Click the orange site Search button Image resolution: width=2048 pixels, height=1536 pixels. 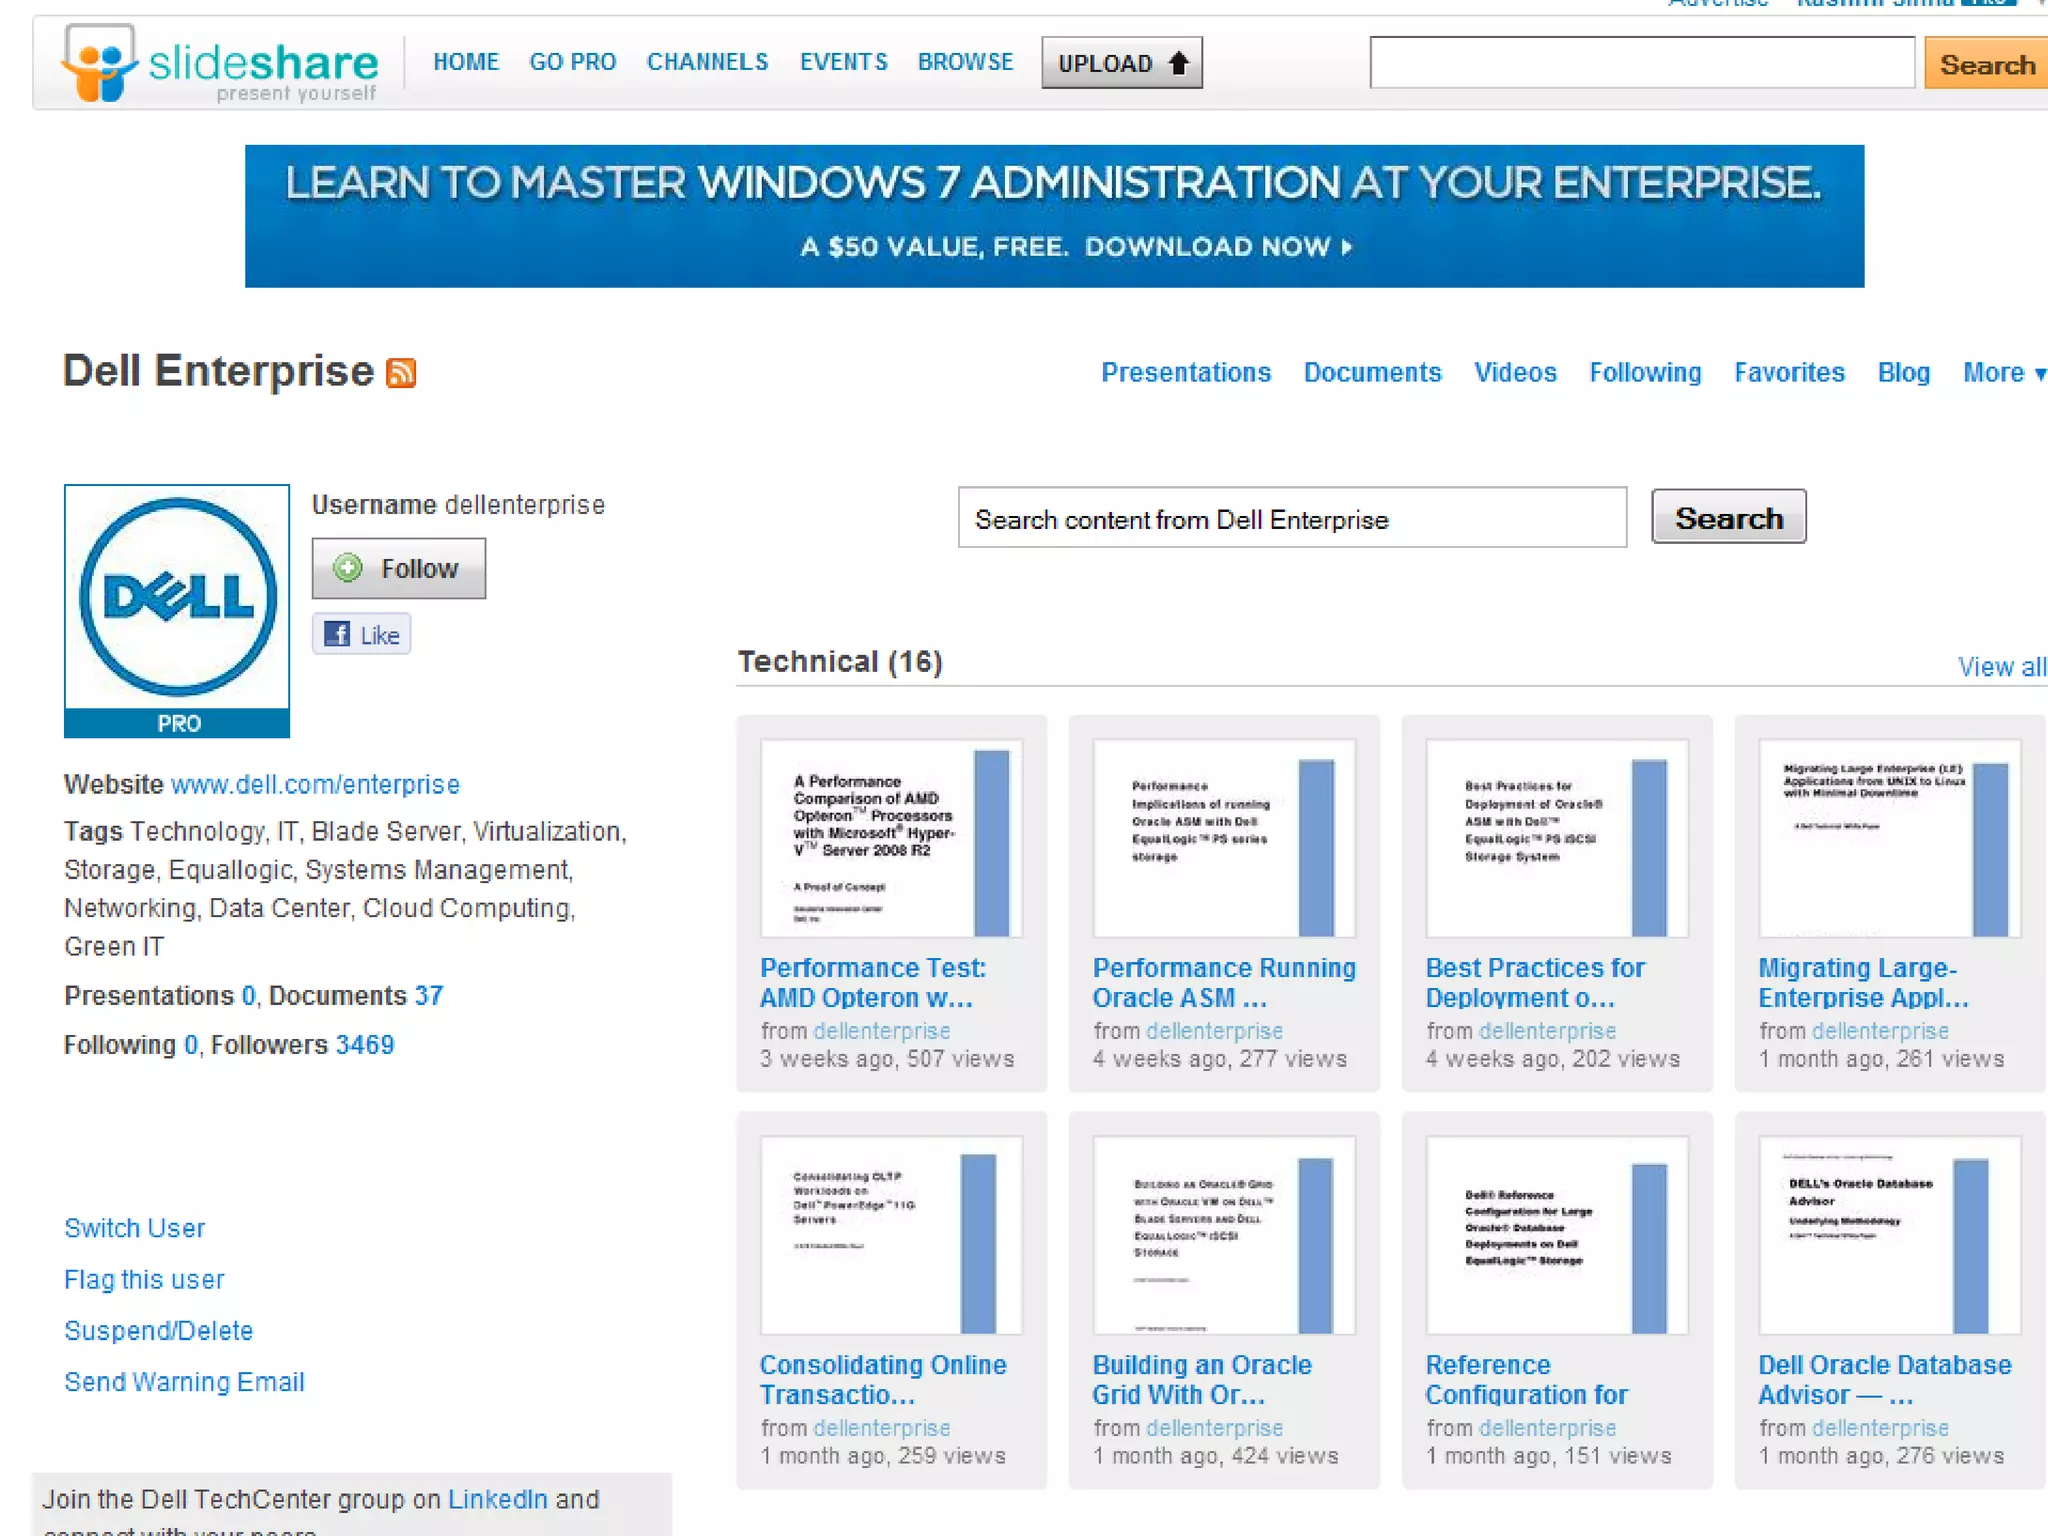tap(1985, 64)
